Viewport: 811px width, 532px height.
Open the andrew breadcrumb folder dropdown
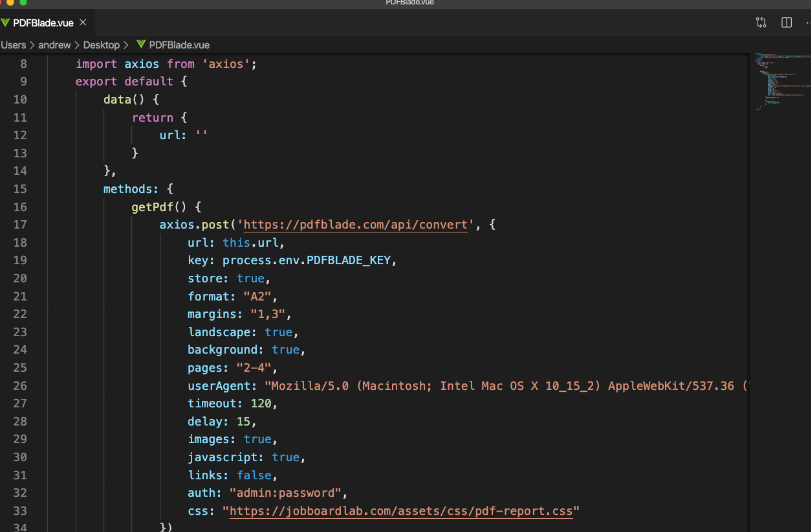coord(54,45)
